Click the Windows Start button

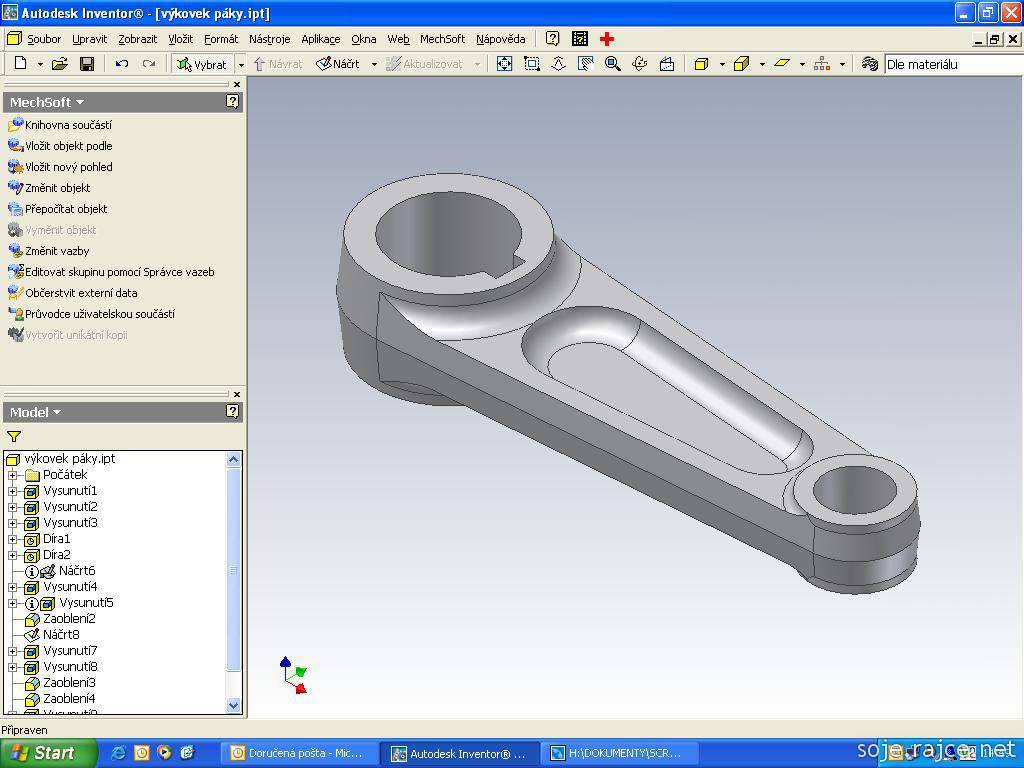(x=45, y=753)
